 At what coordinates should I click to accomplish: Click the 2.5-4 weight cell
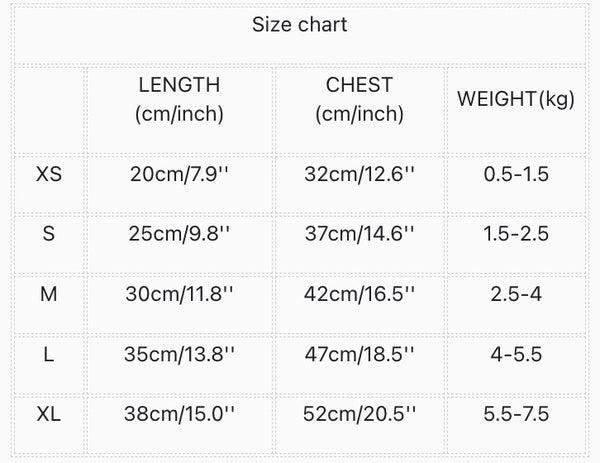516,294
